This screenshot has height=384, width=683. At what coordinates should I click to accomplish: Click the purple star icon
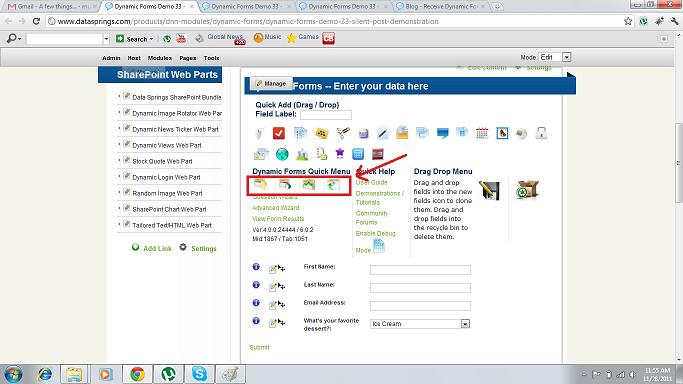[x=340, y=153]
